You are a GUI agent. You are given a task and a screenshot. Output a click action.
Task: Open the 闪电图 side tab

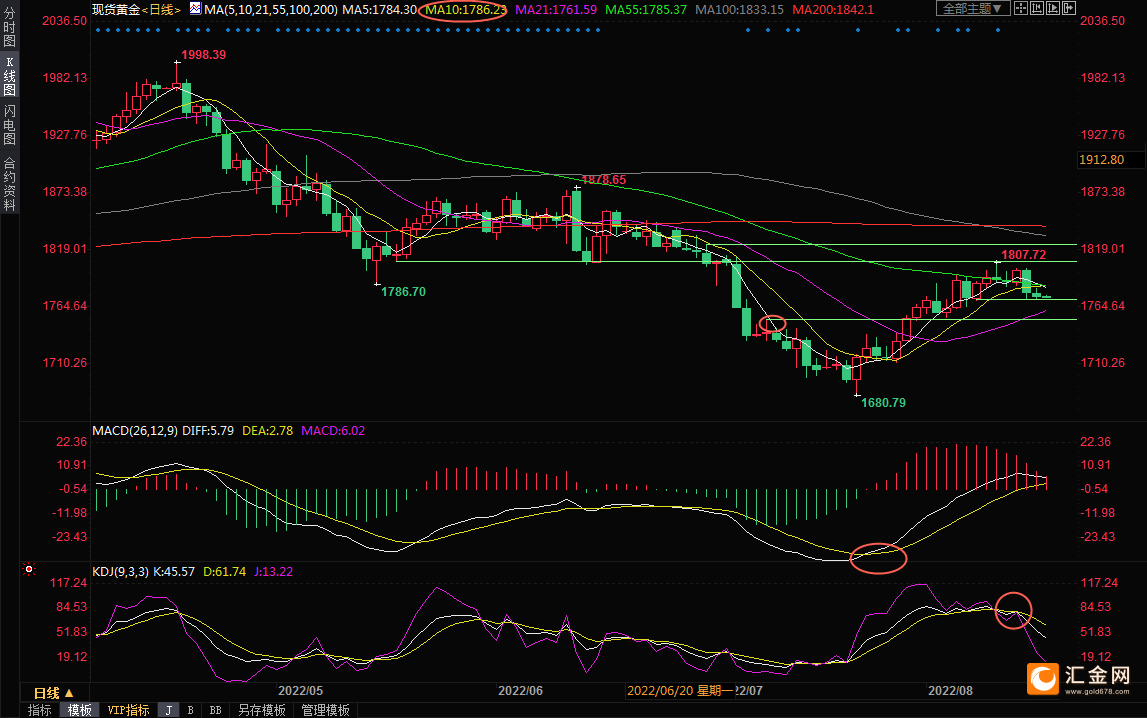[9, 124]
